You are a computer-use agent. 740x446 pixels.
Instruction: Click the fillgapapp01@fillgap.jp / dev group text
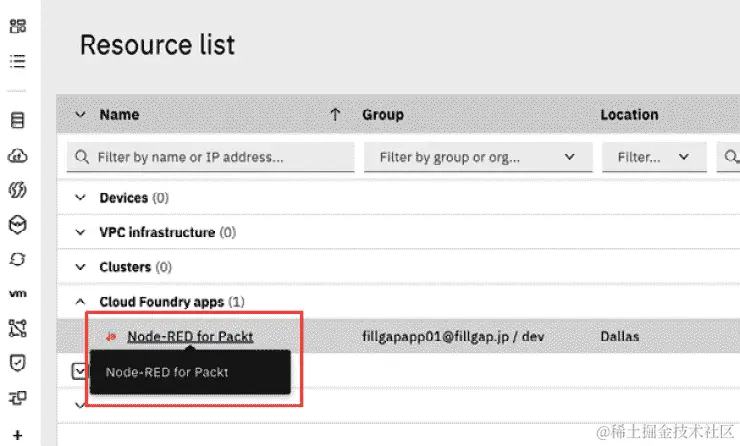[x=453, y=337]
